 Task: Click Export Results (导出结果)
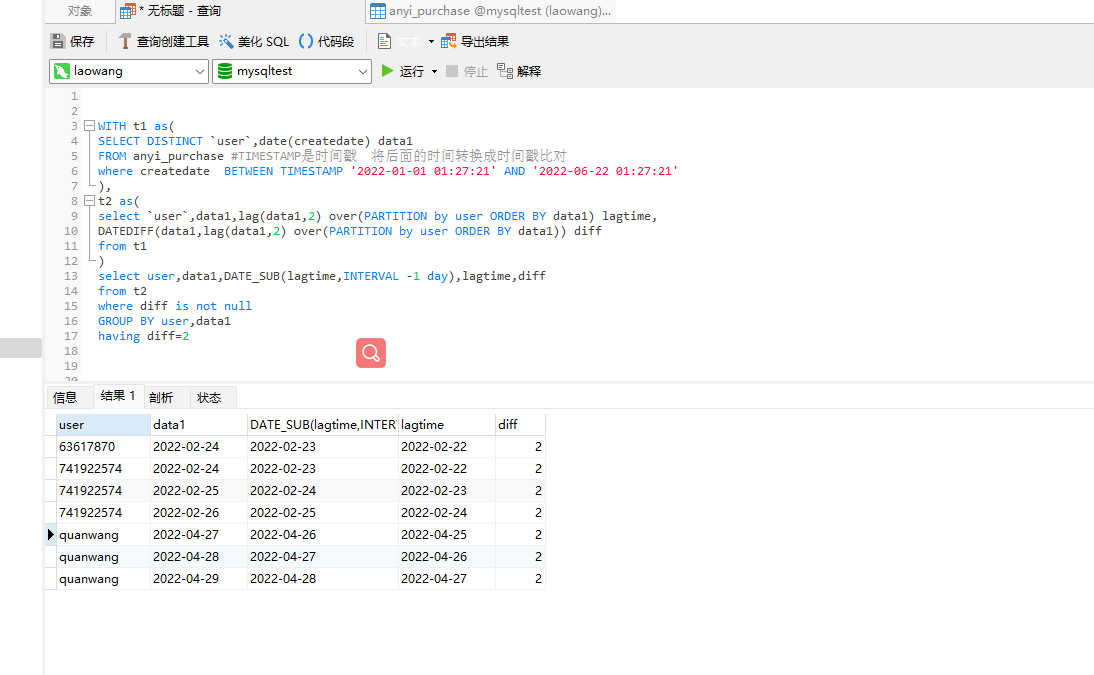pos(475,41)
